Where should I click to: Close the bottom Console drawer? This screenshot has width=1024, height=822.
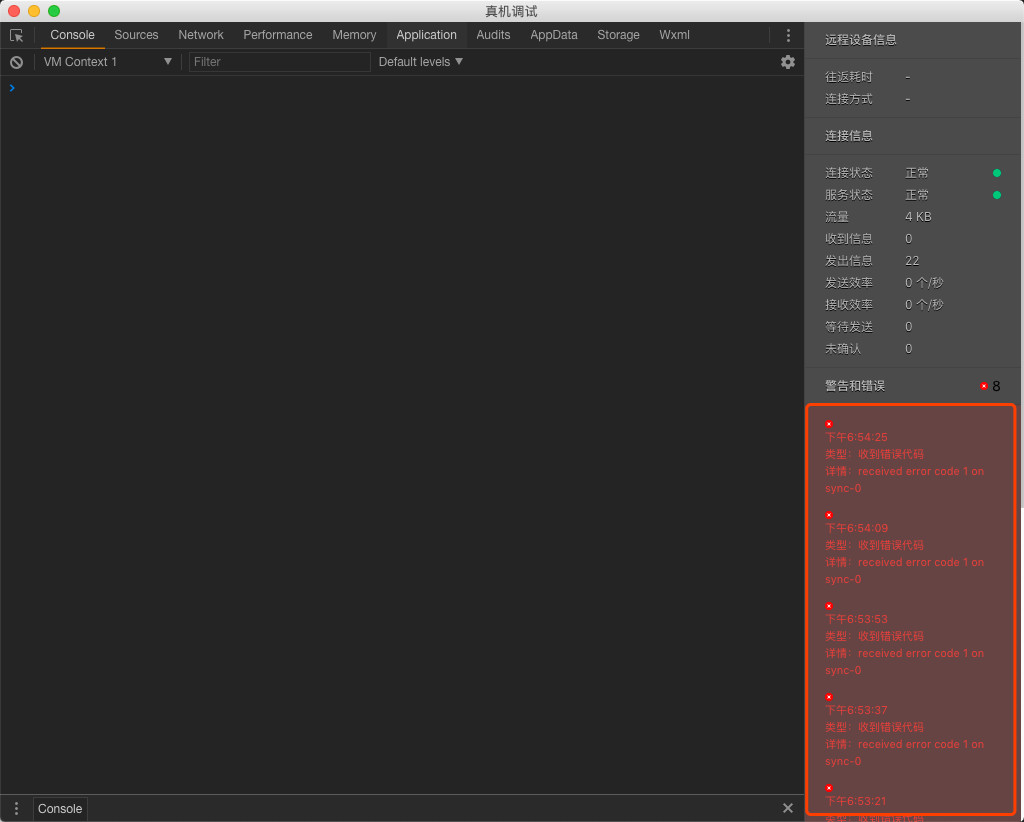point(788,808)
